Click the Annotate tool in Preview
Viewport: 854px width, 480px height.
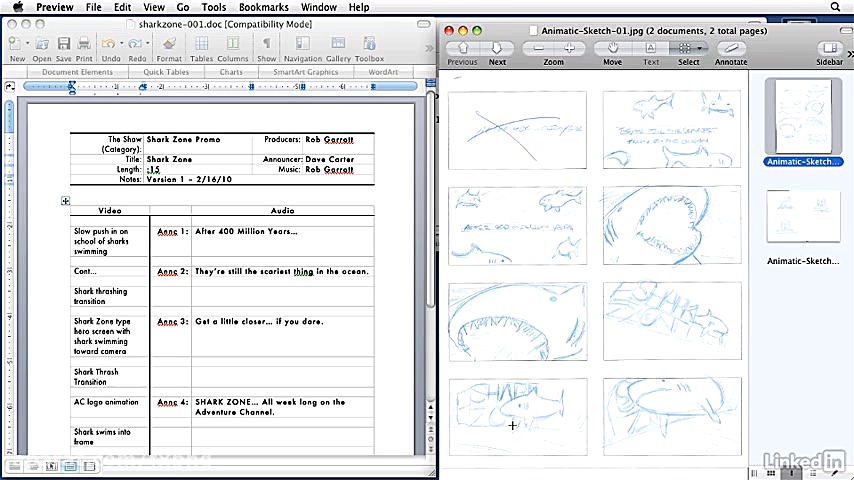point(731,50)
